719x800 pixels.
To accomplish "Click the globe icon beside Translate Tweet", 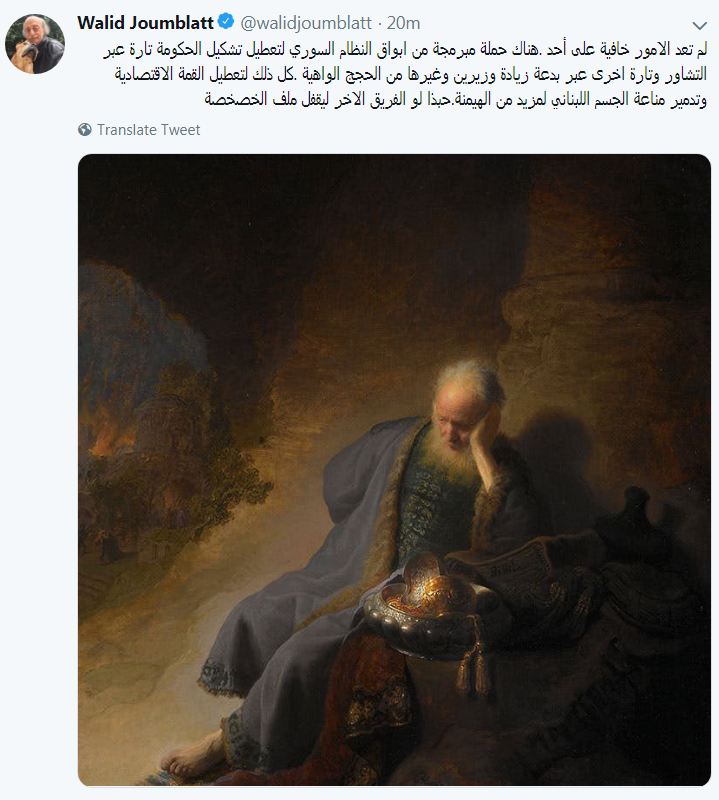I will click(85, 130).
